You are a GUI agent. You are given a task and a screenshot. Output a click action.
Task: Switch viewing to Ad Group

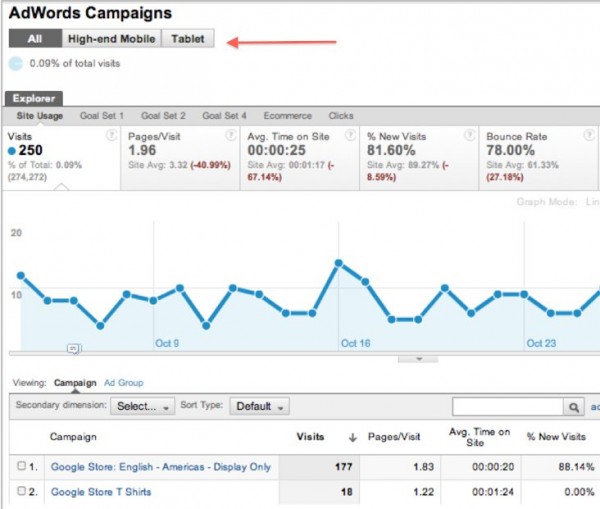point(124,383)
